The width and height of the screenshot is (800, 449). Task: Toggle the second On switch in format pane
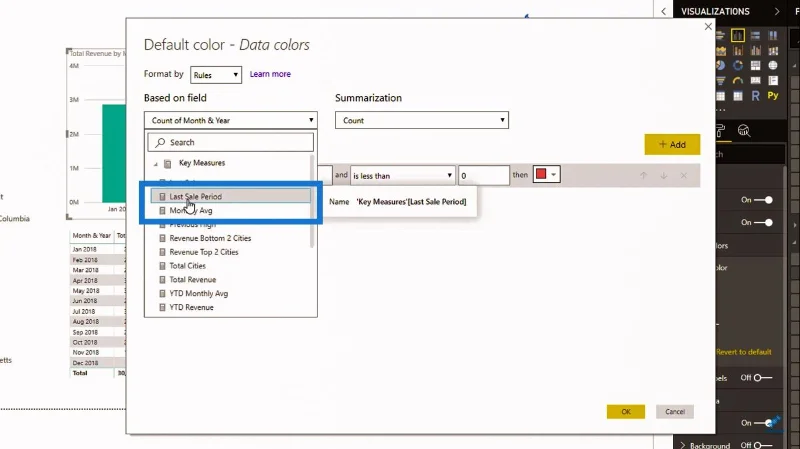764,222
